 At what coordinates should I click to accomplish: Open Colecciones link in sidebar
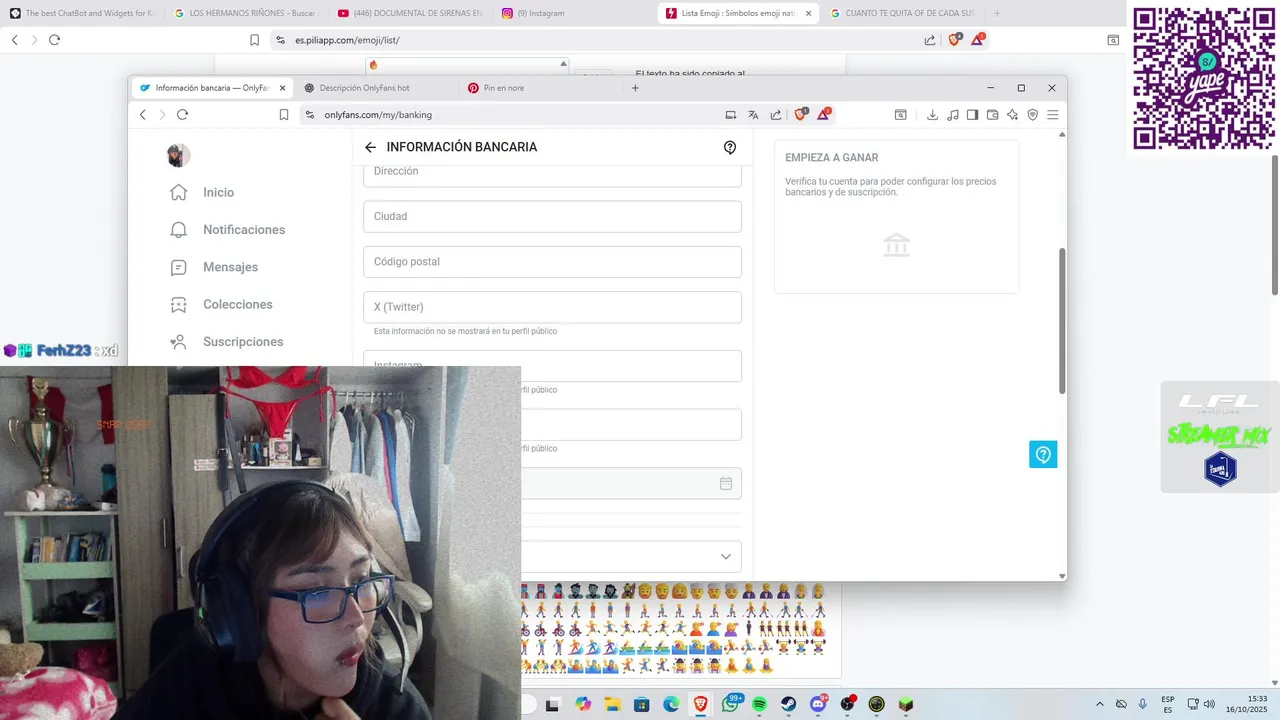pos(238,304)
